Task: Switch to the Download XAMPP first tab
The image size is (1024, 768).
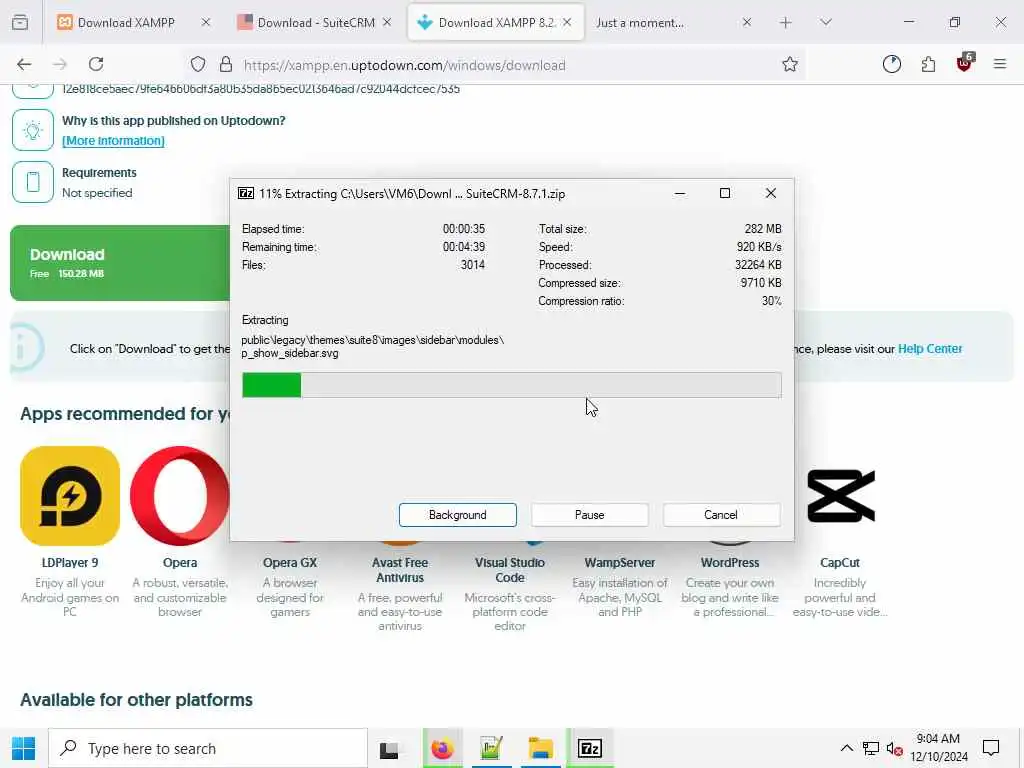Action: pos(125,23)
